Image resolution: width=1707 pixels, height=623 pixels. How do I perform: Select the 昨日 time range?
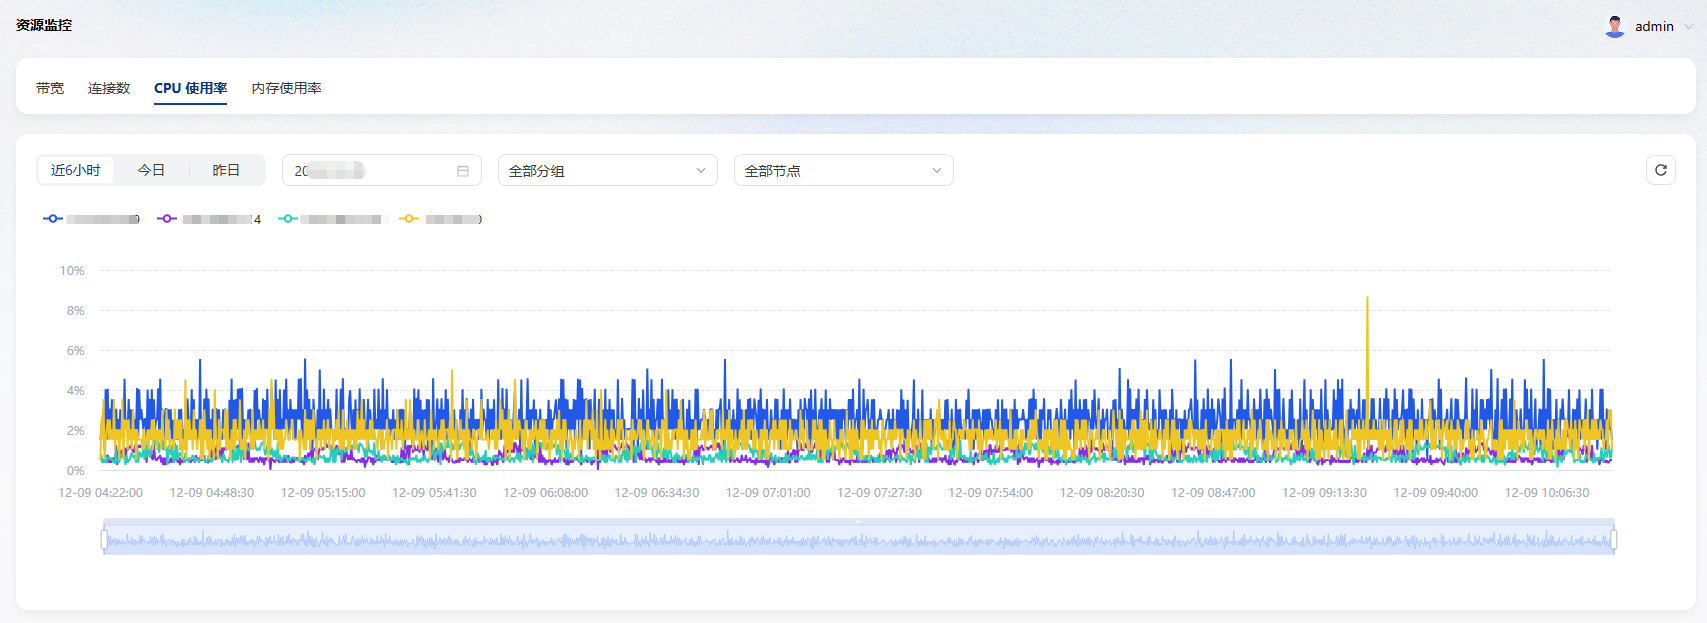click(x=226, y=170)
